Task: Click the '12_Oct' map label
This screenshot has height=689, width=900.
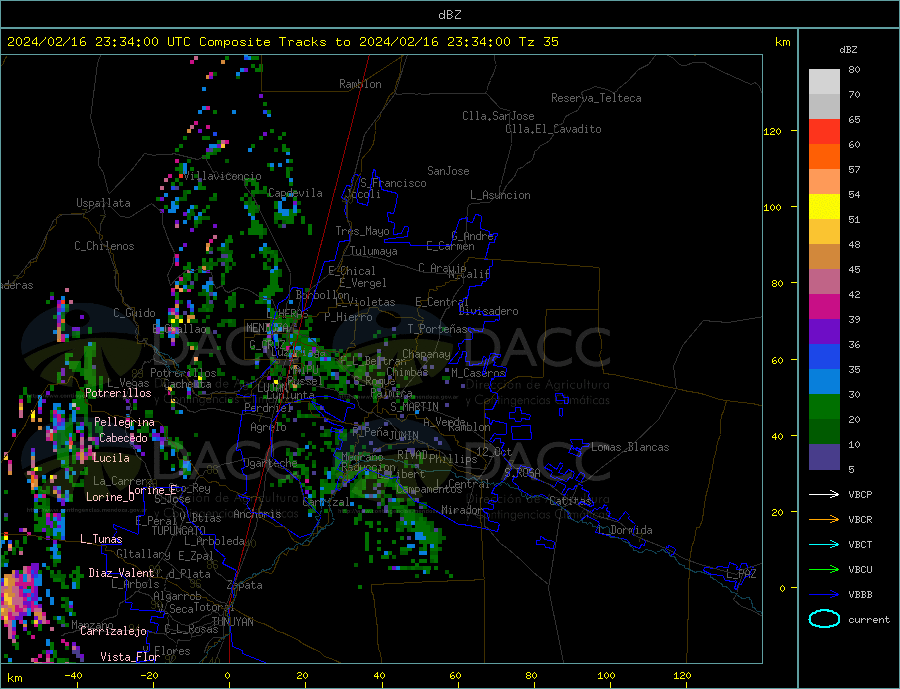Action: [494, 452]
